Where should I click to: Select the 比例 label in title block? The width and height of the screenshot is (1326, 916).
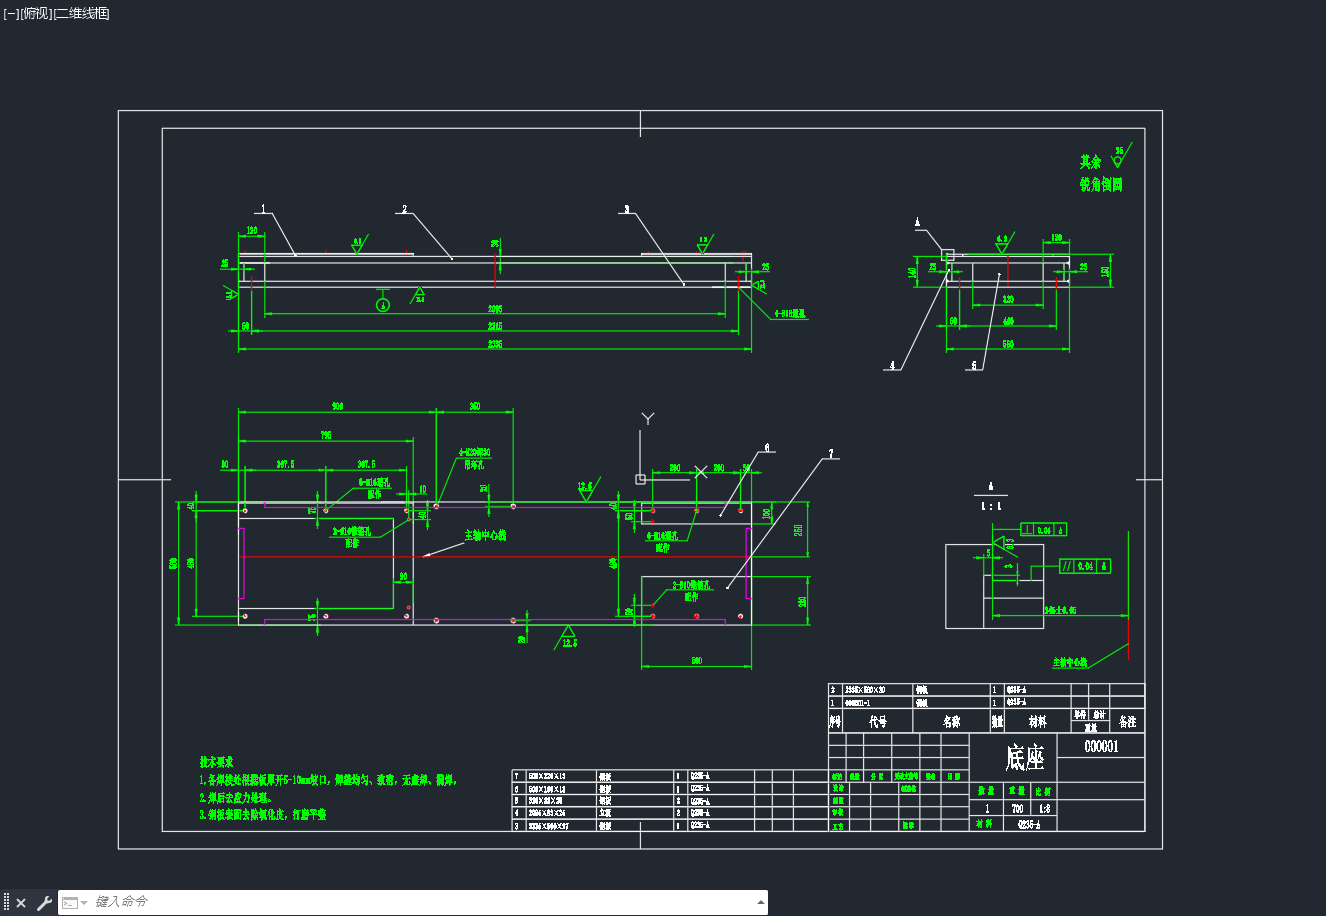coord(1044,791)
